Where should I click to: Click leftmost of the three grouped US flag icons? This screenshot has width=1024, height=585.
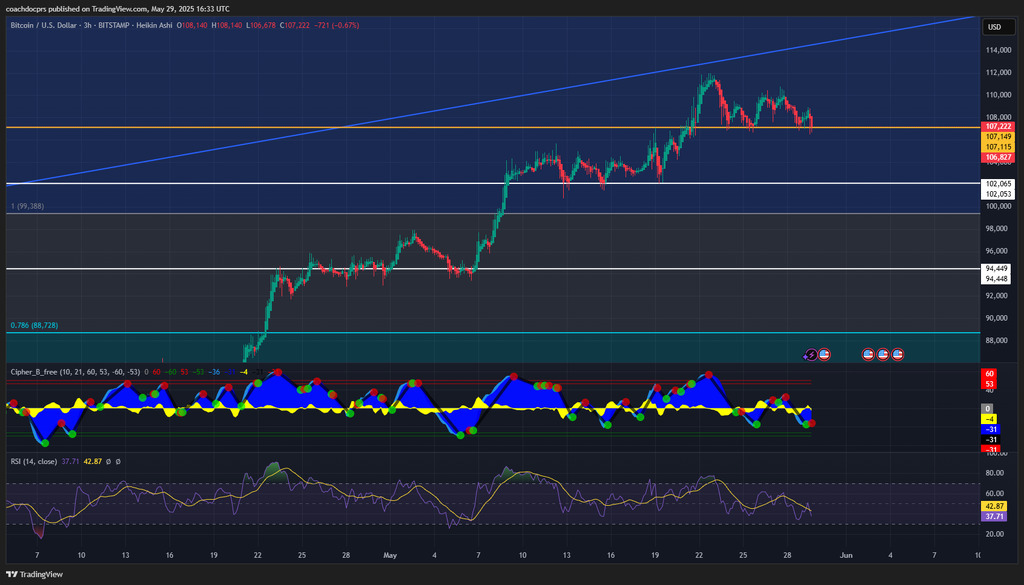868,354
